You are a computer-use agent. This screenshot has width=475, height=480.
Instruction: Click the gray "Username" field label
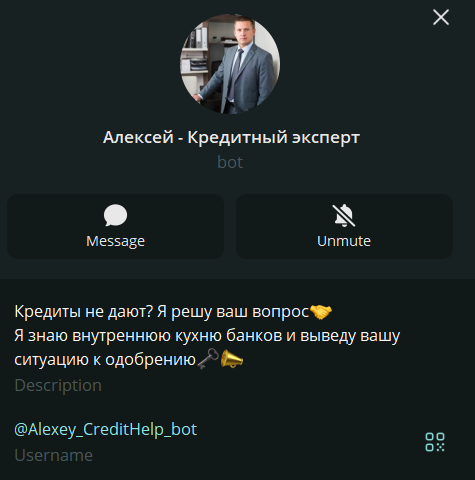coord(53,455)
